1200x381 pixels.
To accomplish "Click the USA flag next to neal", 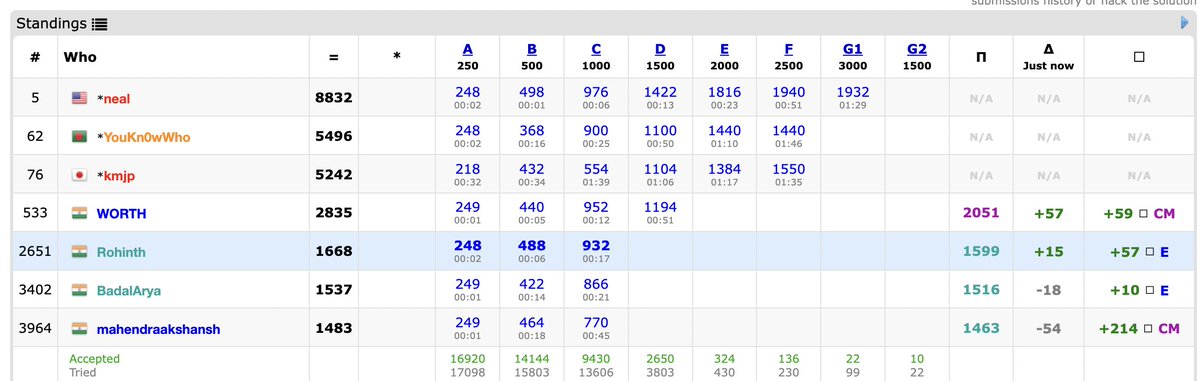I will point(80,99).
